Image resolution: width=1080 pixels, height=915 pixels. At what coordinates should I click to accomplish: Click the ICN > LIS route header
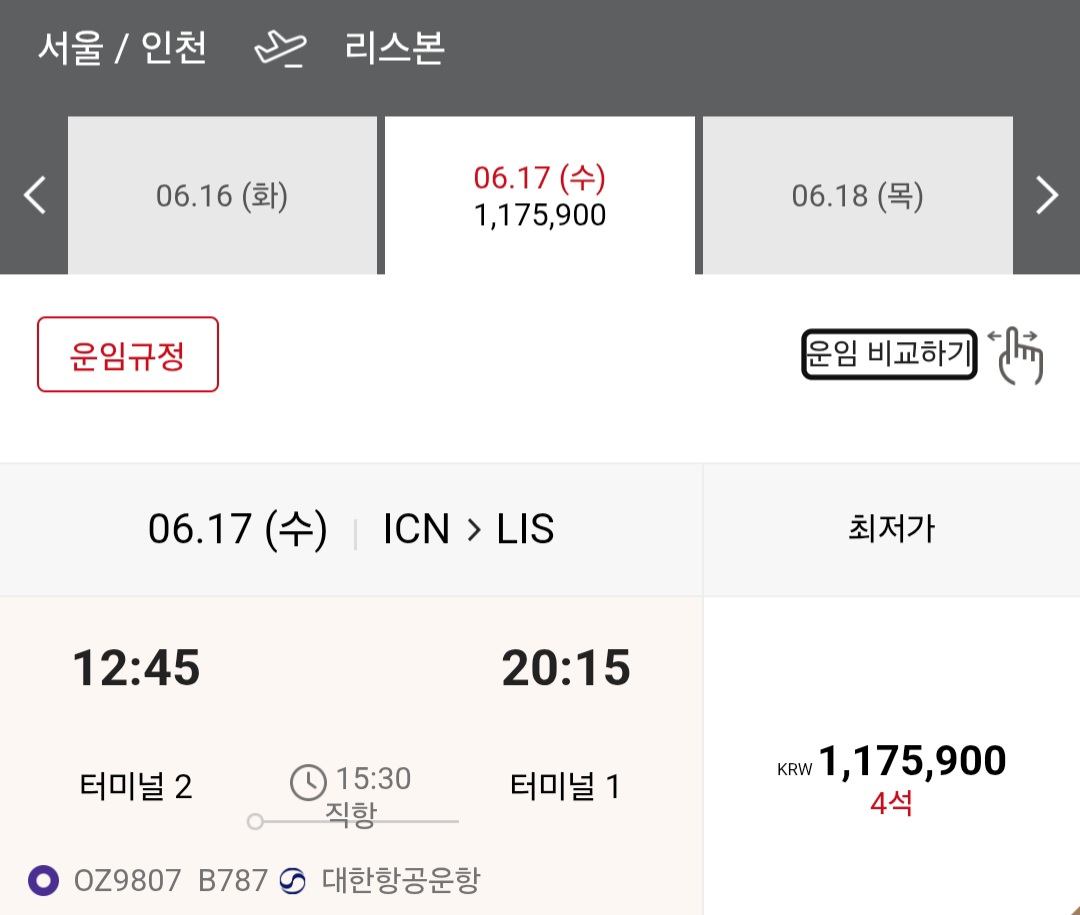pyautogui.click(x=468, y=529)
